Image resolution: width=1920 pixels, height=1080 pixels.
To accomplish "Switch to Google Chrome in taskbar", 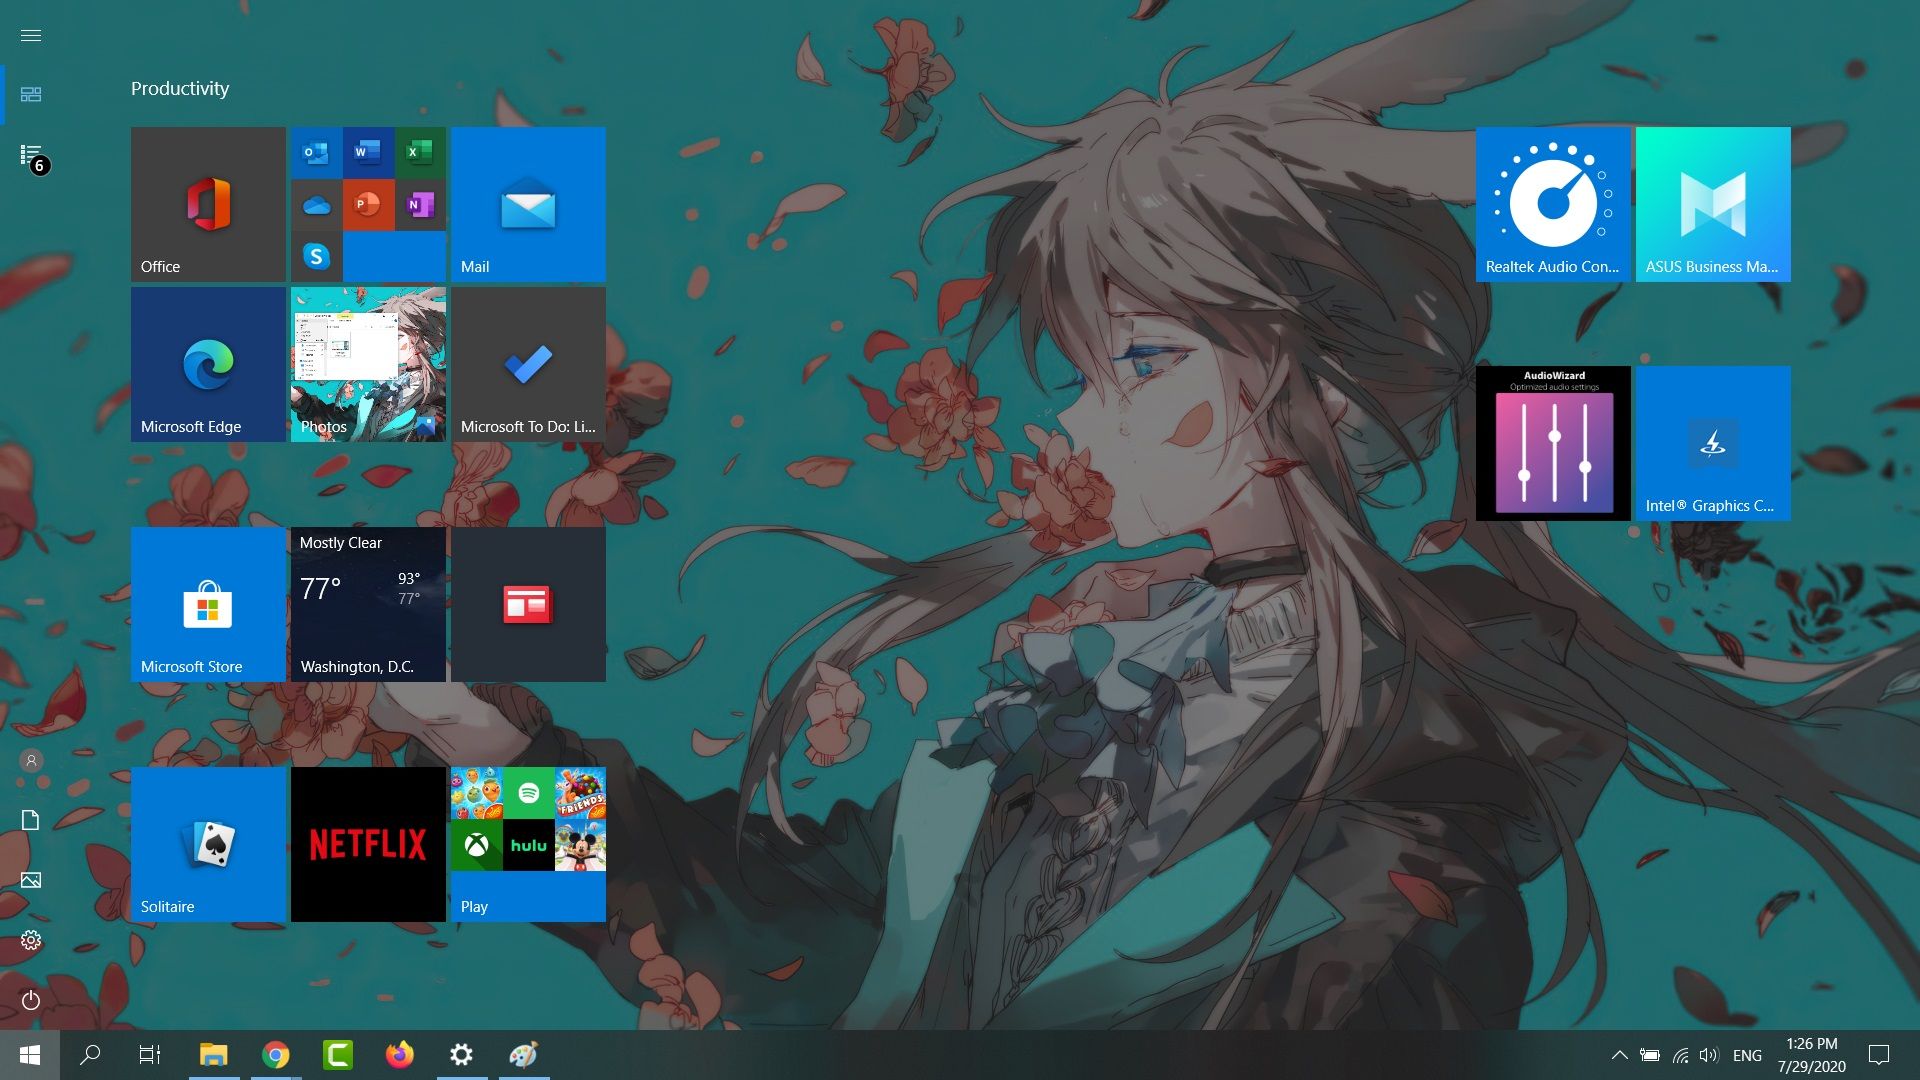I will tap(276, 1055).
